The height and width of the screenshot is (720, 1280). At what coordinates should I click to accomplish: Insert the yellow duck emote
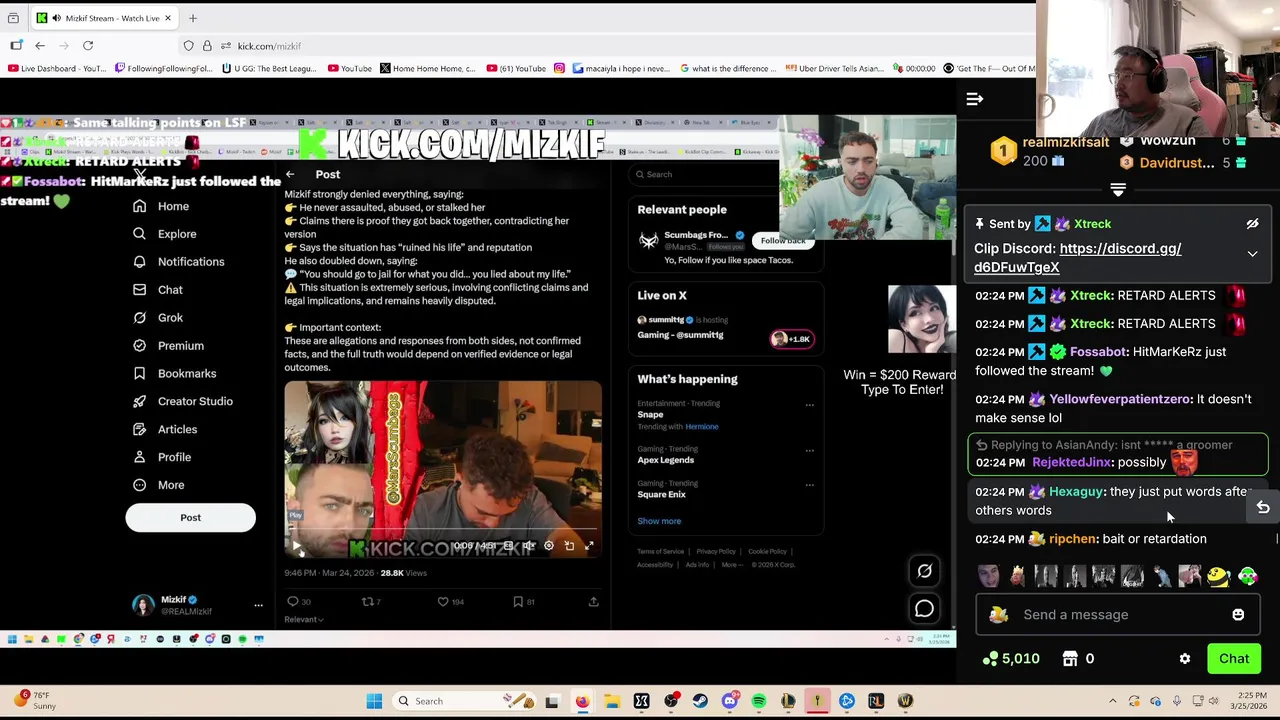click(1218, 576)
